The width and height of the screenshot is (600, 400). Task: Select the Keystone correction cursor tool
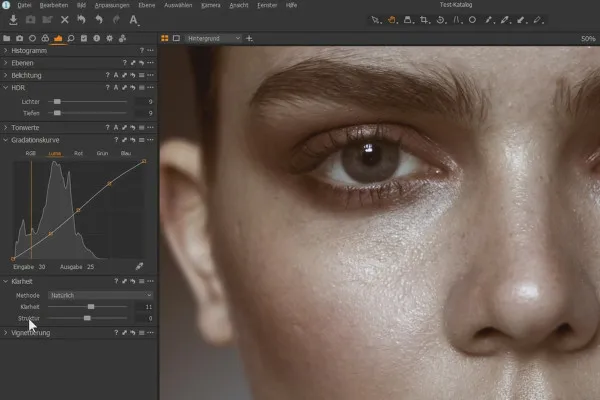pos(457,20)
